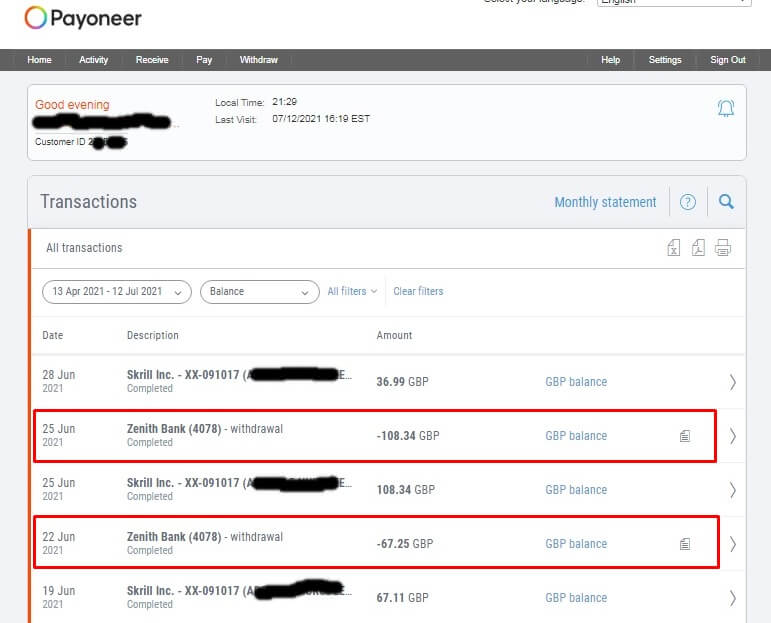This screenshot has width=771, height=623.
Task: Click Zenith Bank (4078) withdrawal on 22 Jun
Action: (205, 537)
